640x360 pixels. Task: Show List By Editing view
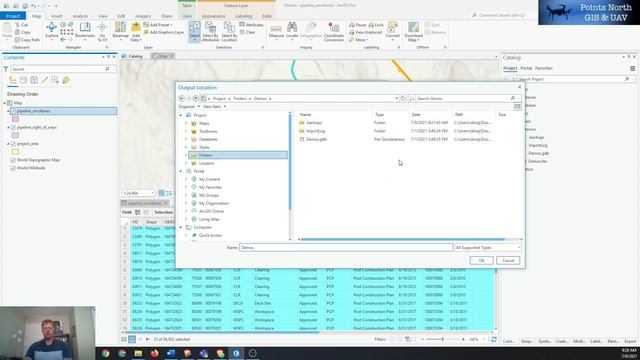44,80
